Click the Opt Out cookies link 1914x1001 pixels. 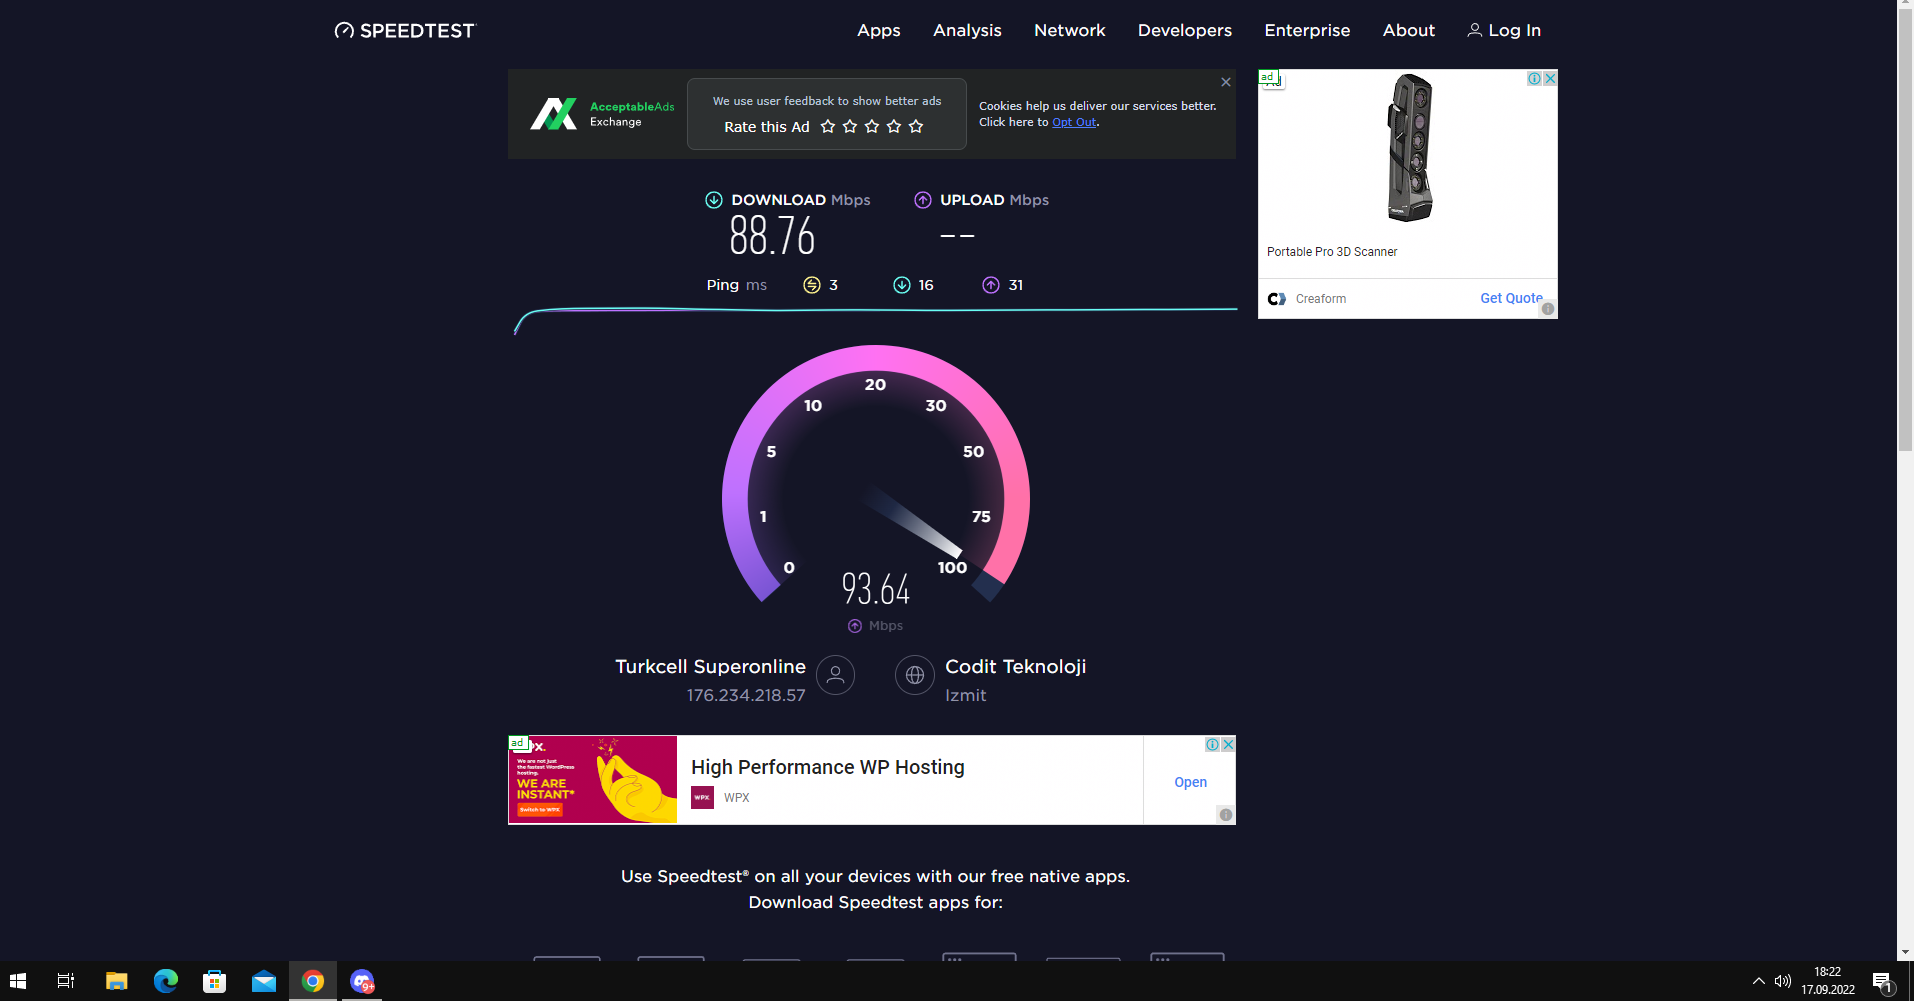[1074, 122]
